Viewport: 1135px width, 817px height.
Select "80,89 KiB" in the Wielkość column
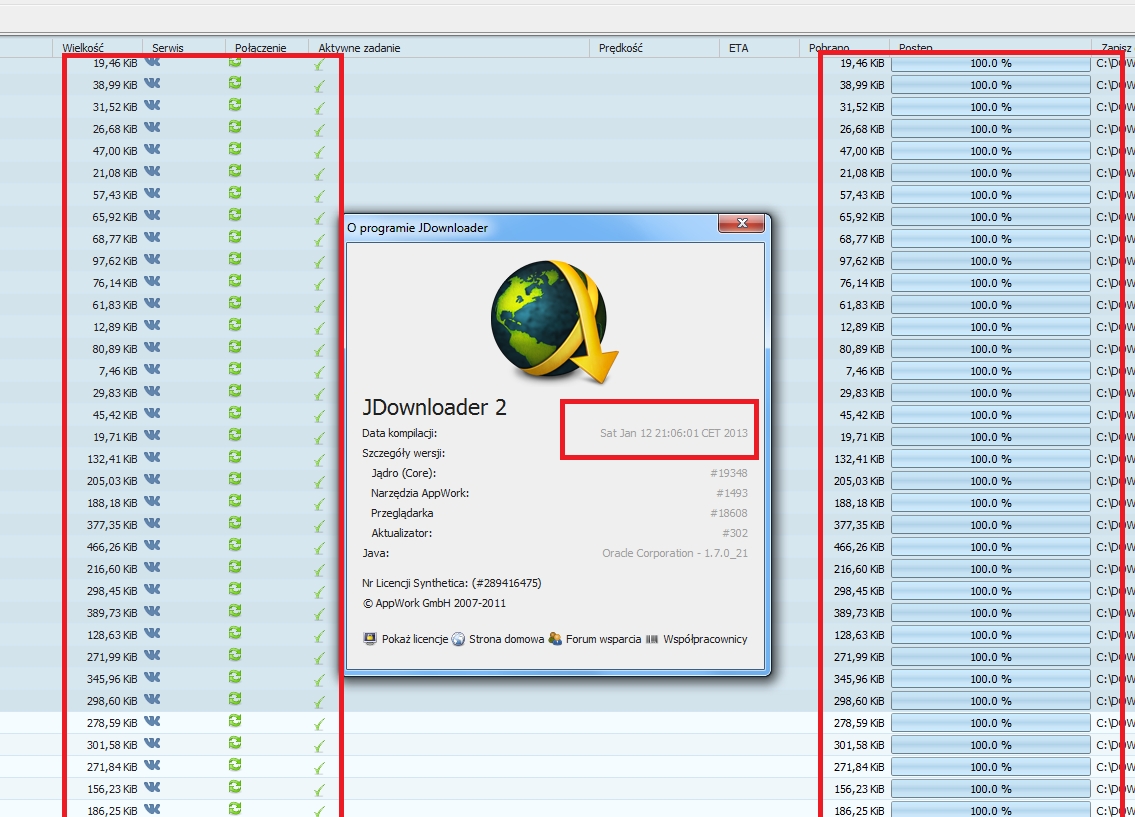click(114, 349)
